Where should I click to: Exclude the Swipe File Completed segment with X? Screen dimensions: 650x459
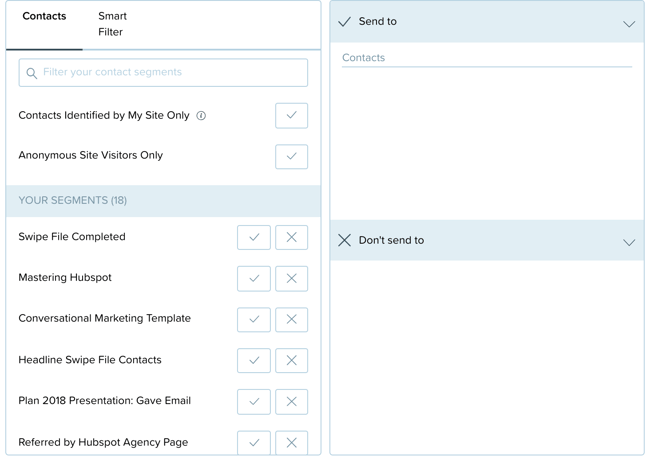[291, 238]
